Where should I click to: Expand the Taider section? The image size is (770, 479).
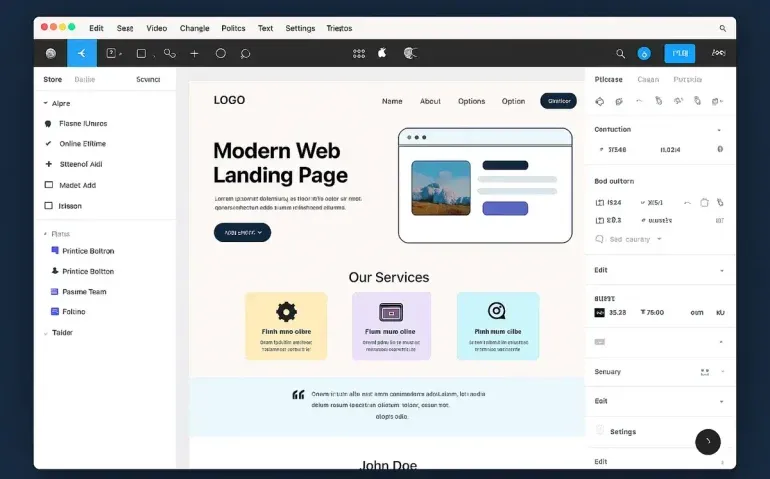[46, 333]
